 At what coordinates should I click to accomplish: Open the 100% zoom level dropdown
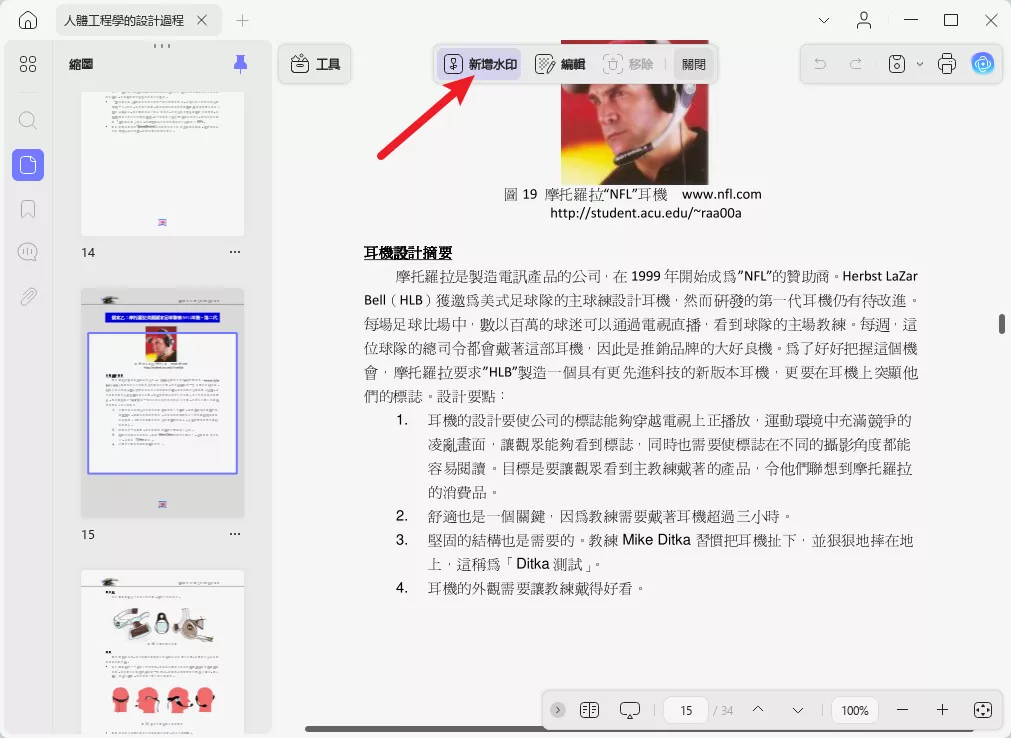pyautogui.click(x=855, y=710)
